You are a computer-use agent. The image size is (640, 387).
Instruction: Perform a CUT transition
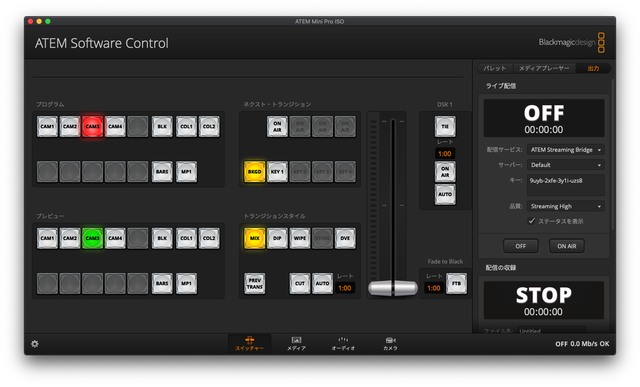coord(300,283)
